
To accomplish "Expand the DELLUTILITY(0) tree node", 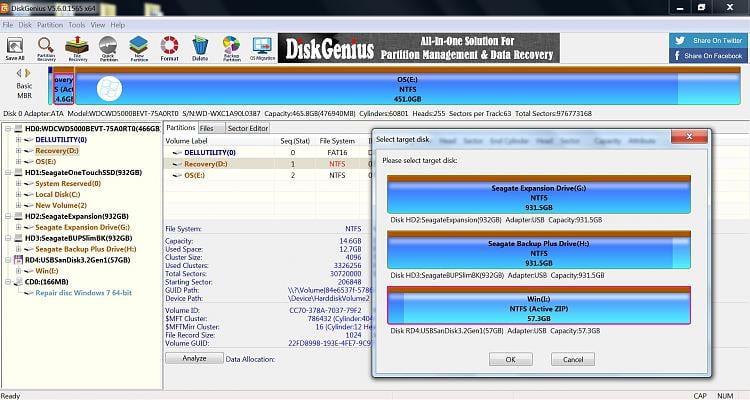I will 18,140.
